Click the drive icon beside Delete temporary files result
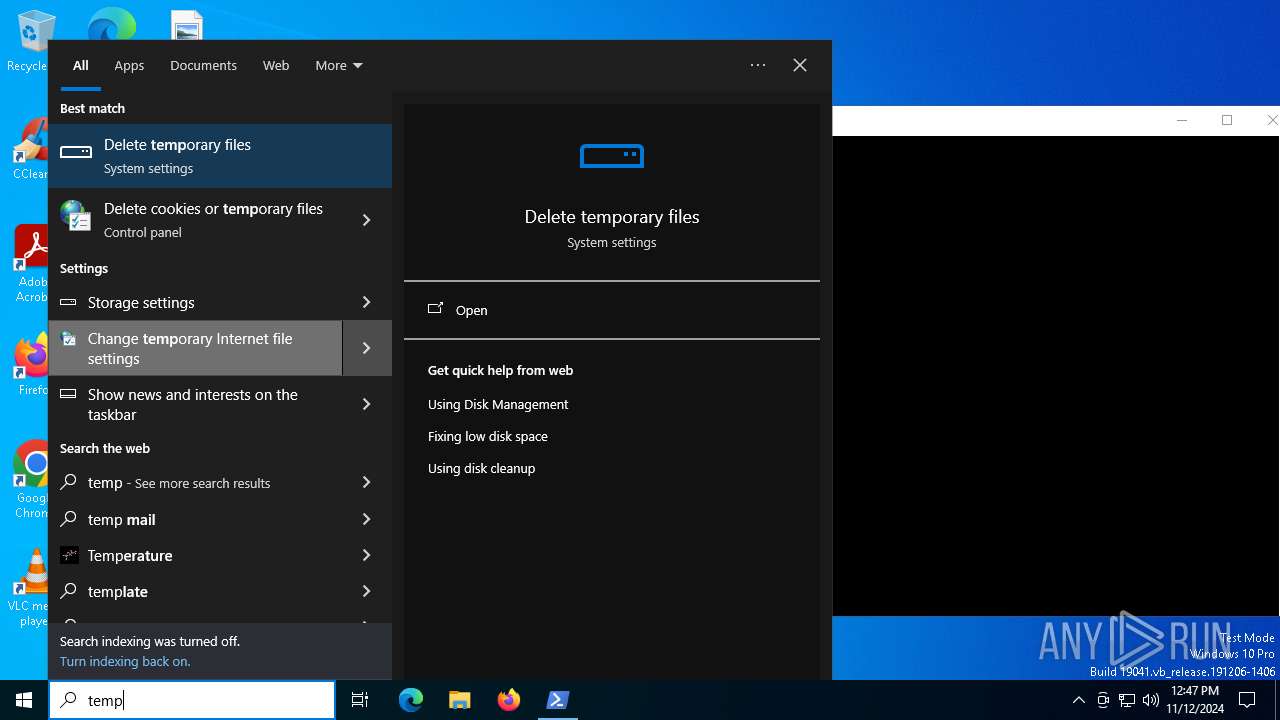 pyautogui.click(x=76, y=152)
